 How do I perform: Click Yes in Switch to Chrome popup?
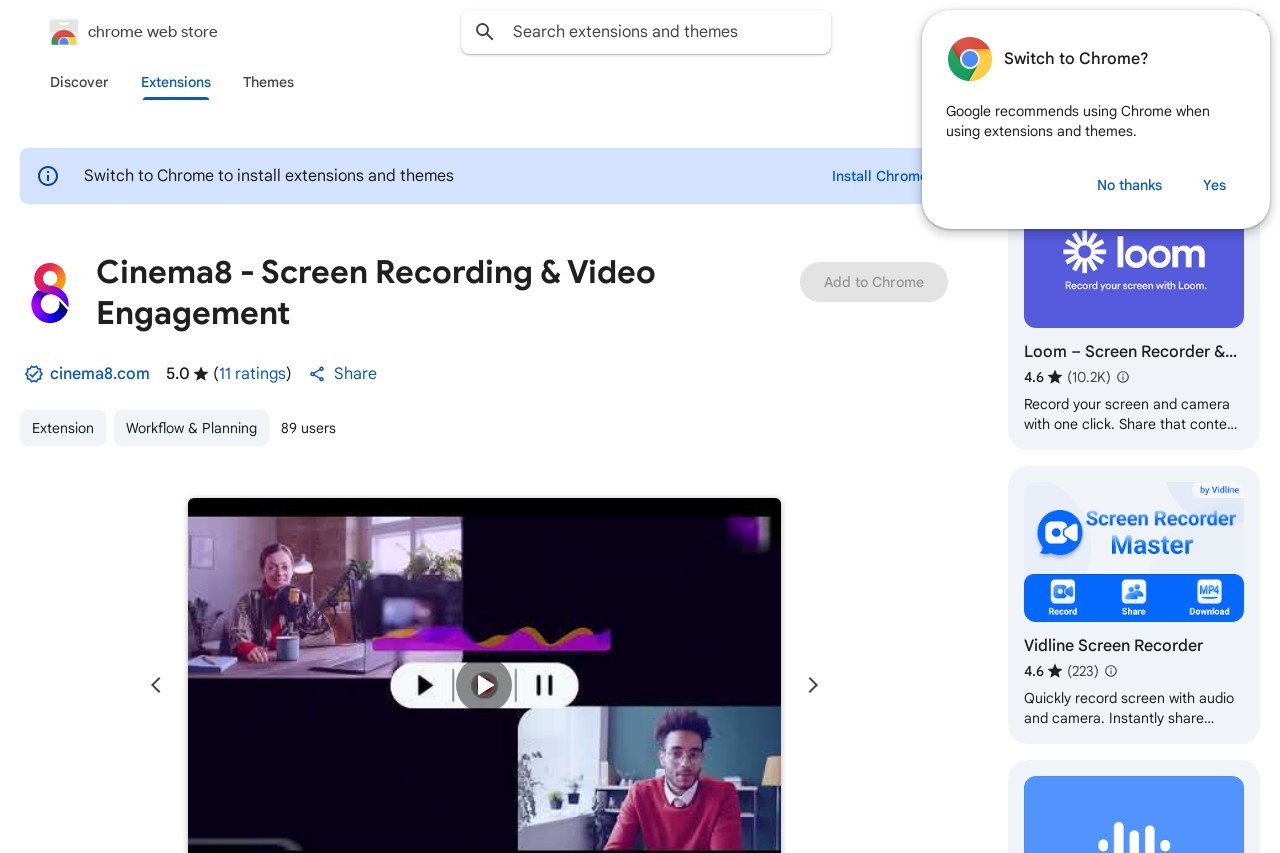pos(1214,185)
